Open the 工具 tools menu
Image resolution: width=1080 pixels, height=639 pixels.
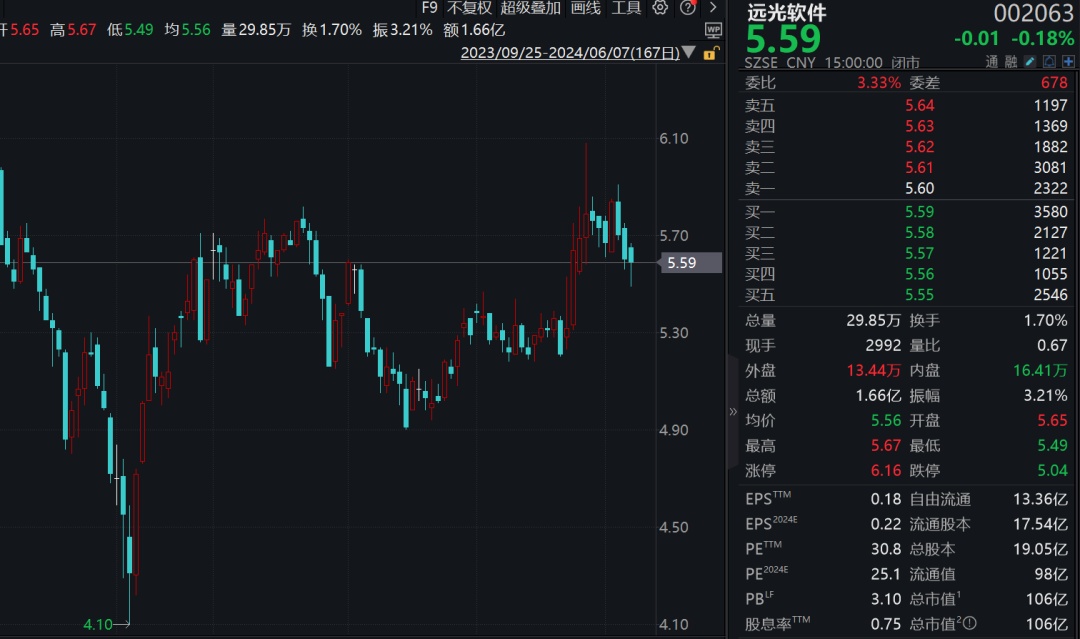626,8
